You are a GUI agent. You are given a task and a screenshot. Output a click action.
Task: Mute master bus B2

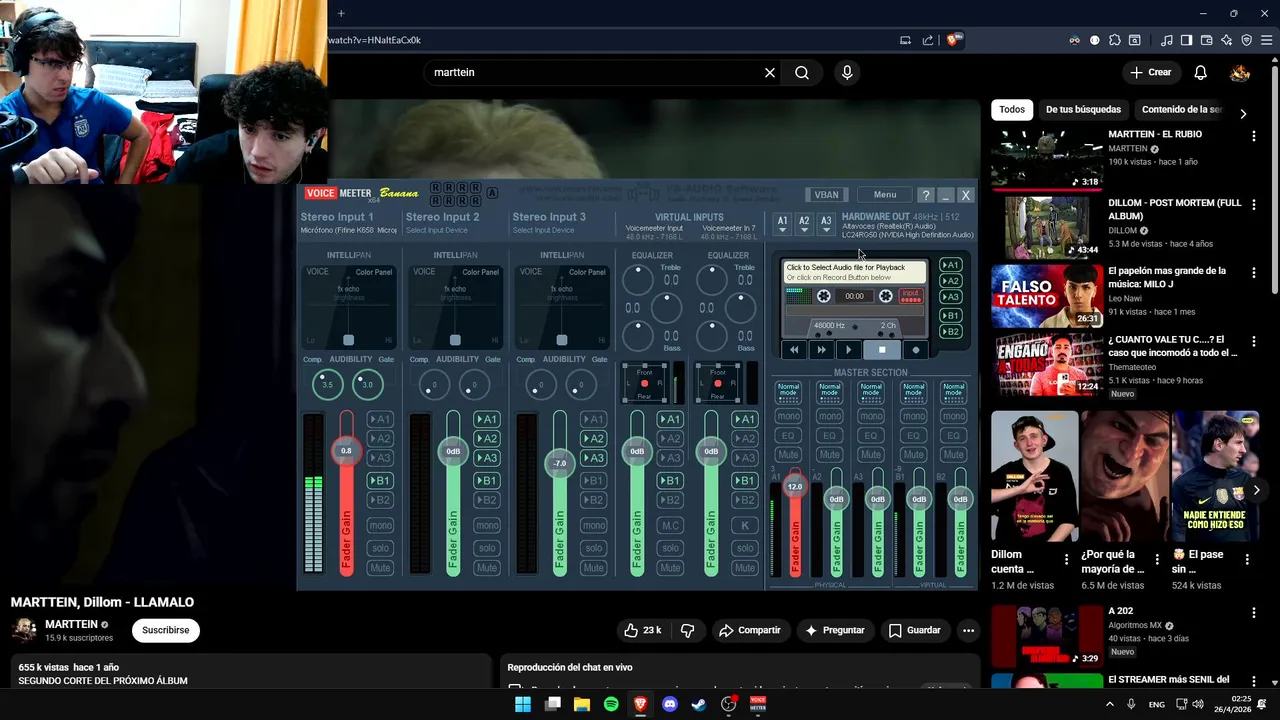coord(954,455)
